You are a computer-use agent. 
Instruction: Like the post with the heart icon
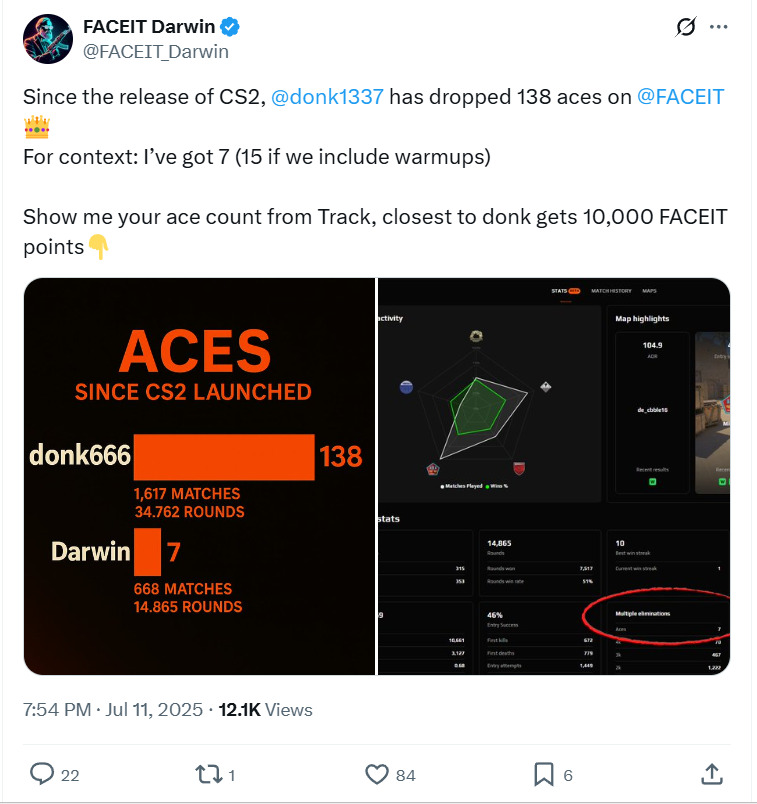pos(373,773)
